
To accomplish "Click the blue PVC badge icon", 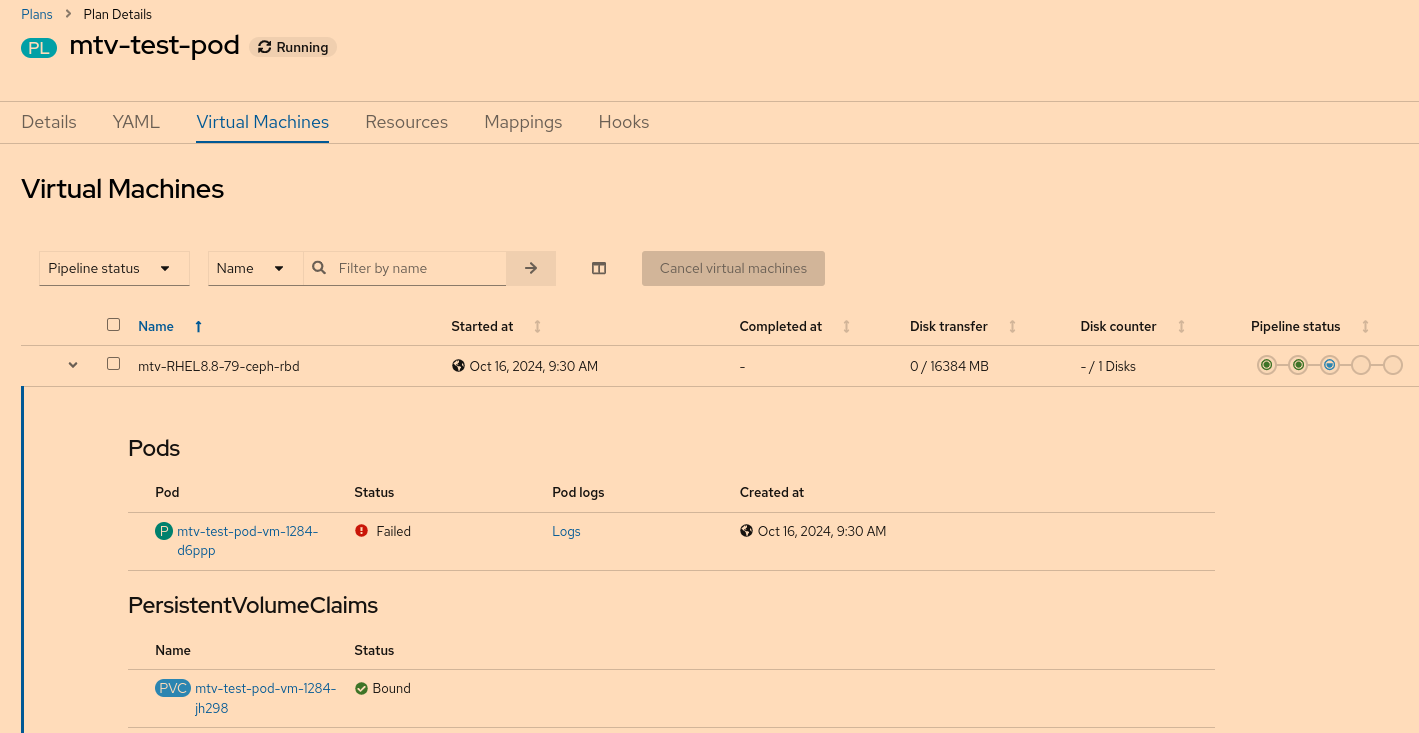I will 173,688.
